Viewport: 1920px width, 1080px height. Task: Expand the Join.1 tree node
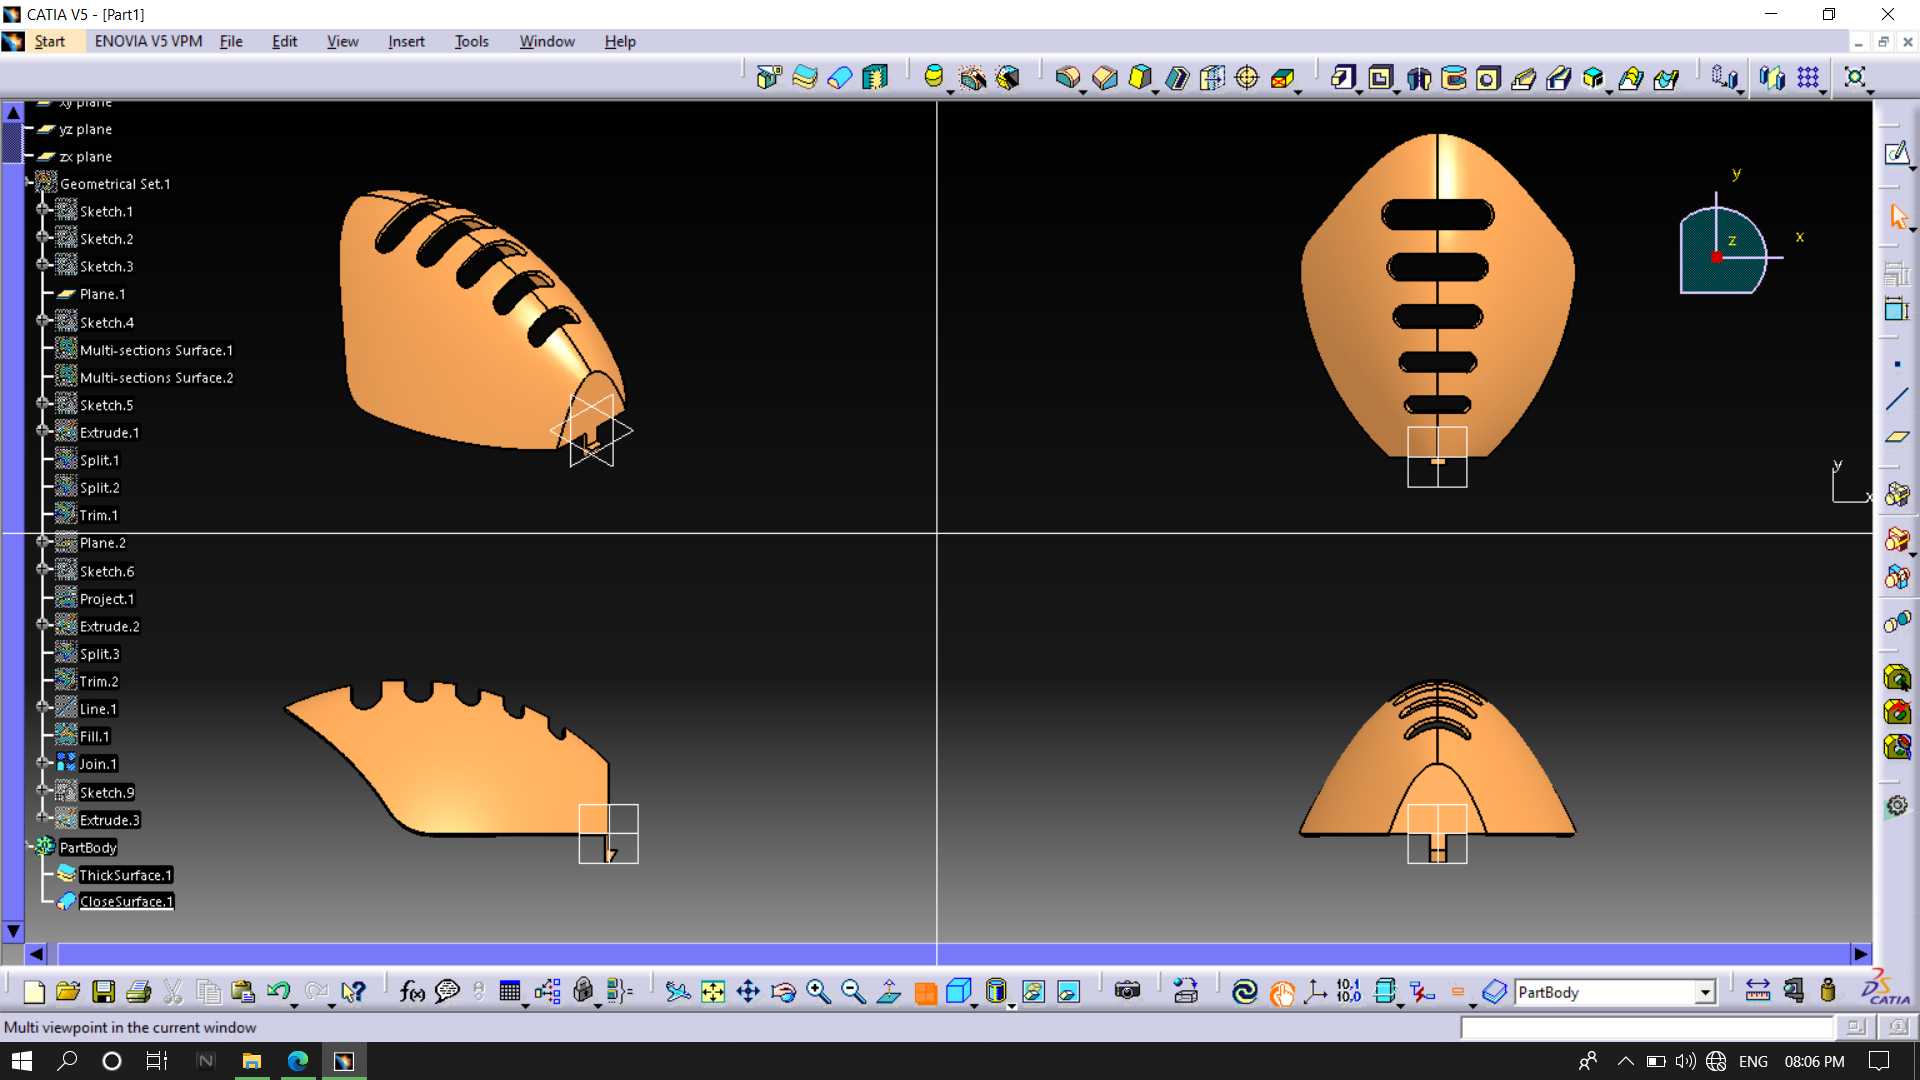click(x=43, y=763)
